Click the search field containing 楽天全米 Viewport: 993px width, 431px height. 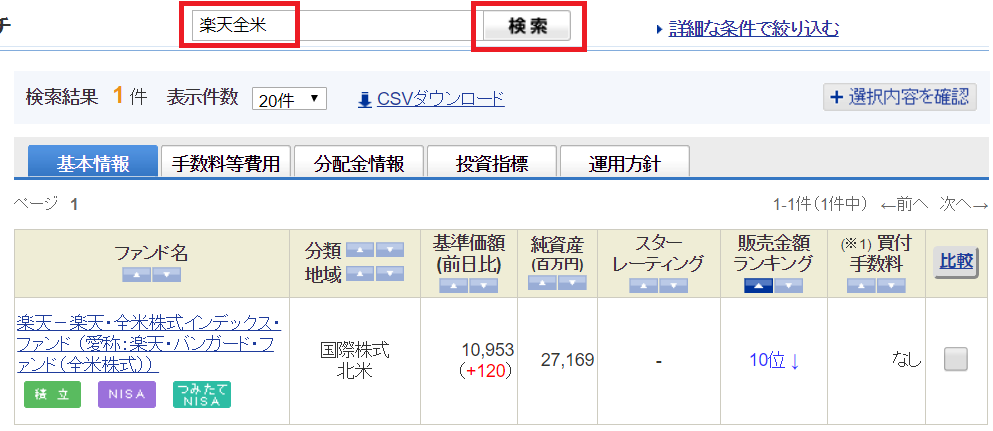coord(338,26)
